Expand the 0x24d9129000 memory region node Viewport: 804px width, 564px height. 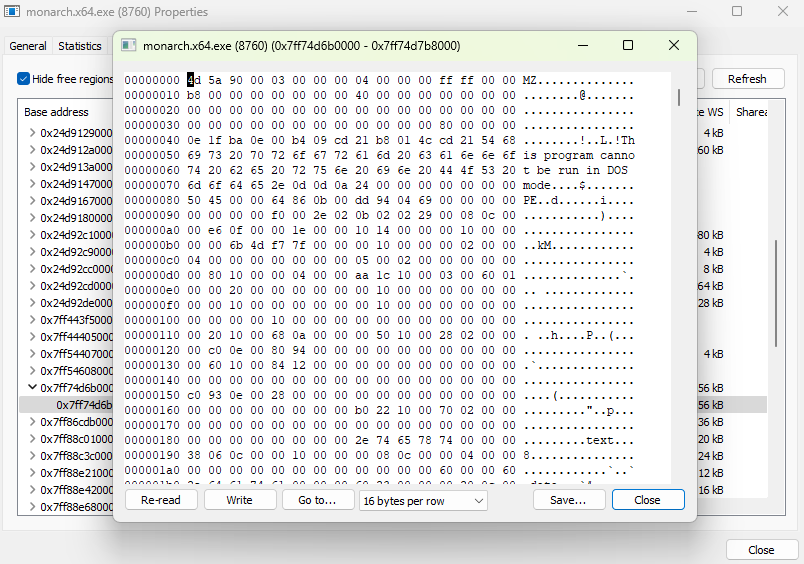(32, 132)
